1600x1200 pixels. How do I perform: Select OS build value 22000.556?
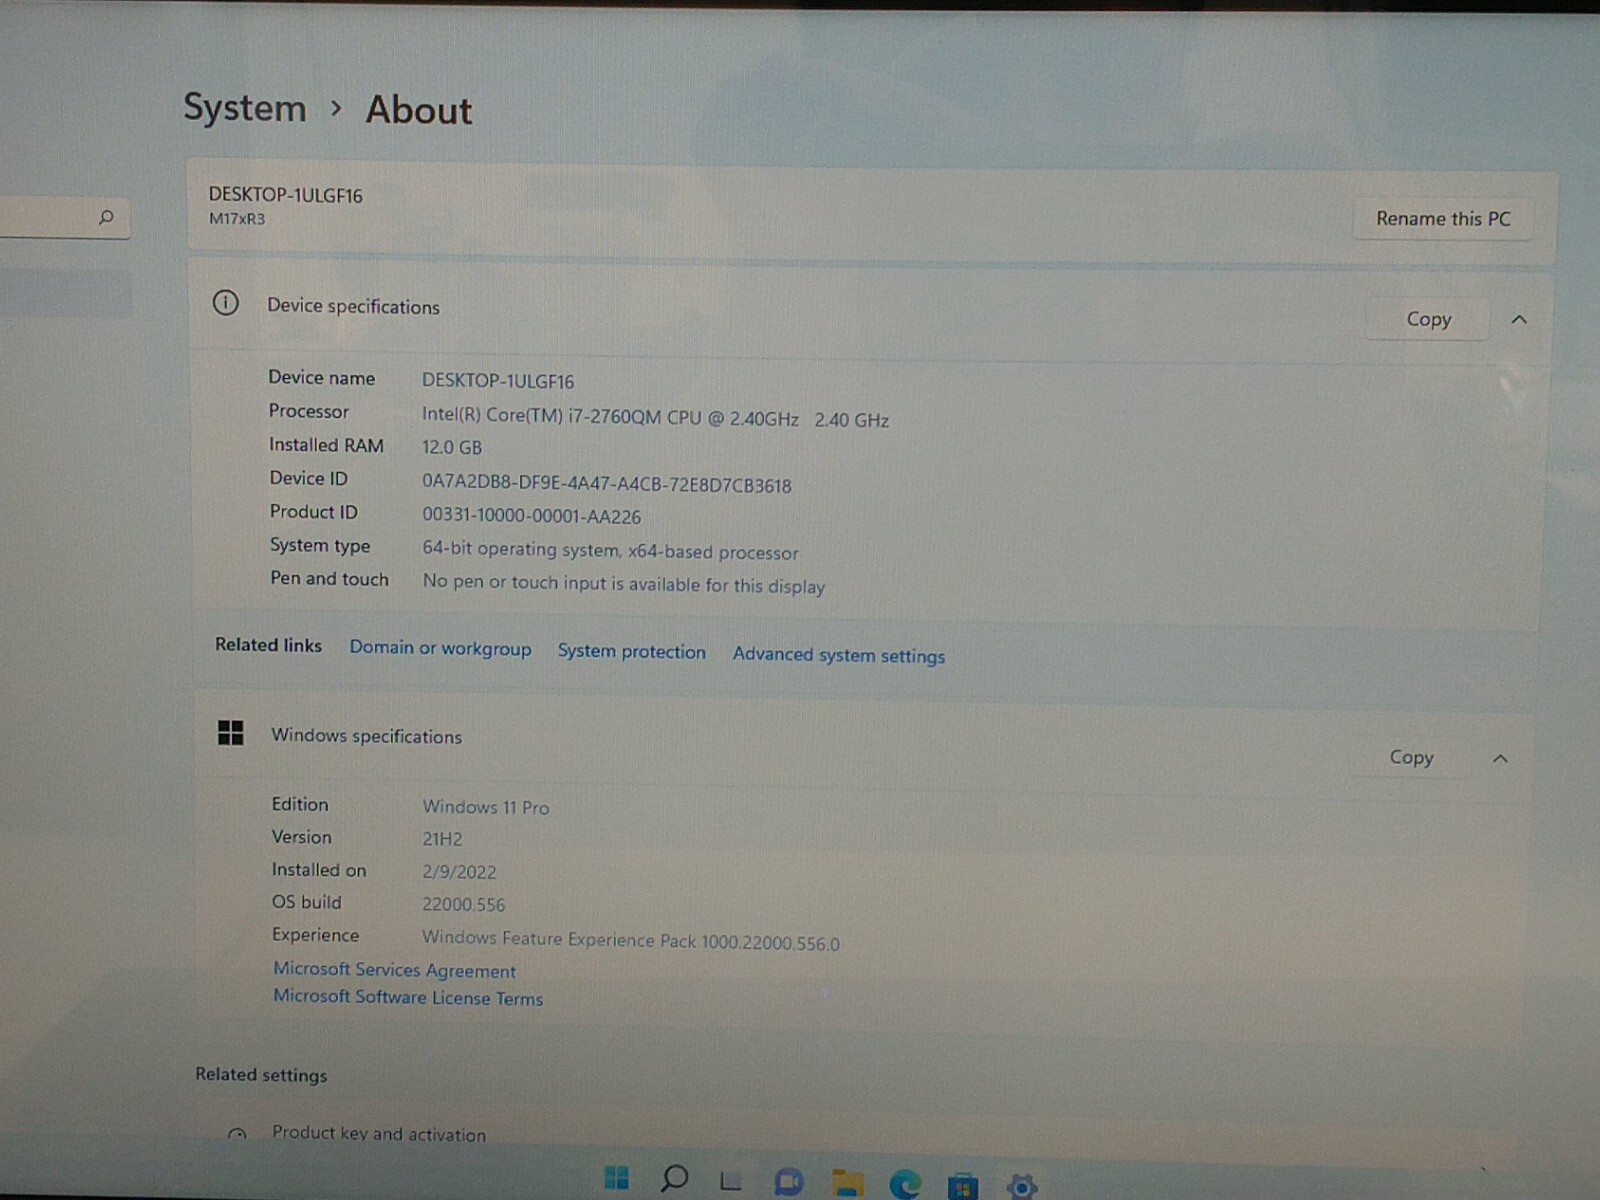pos(463,904)
